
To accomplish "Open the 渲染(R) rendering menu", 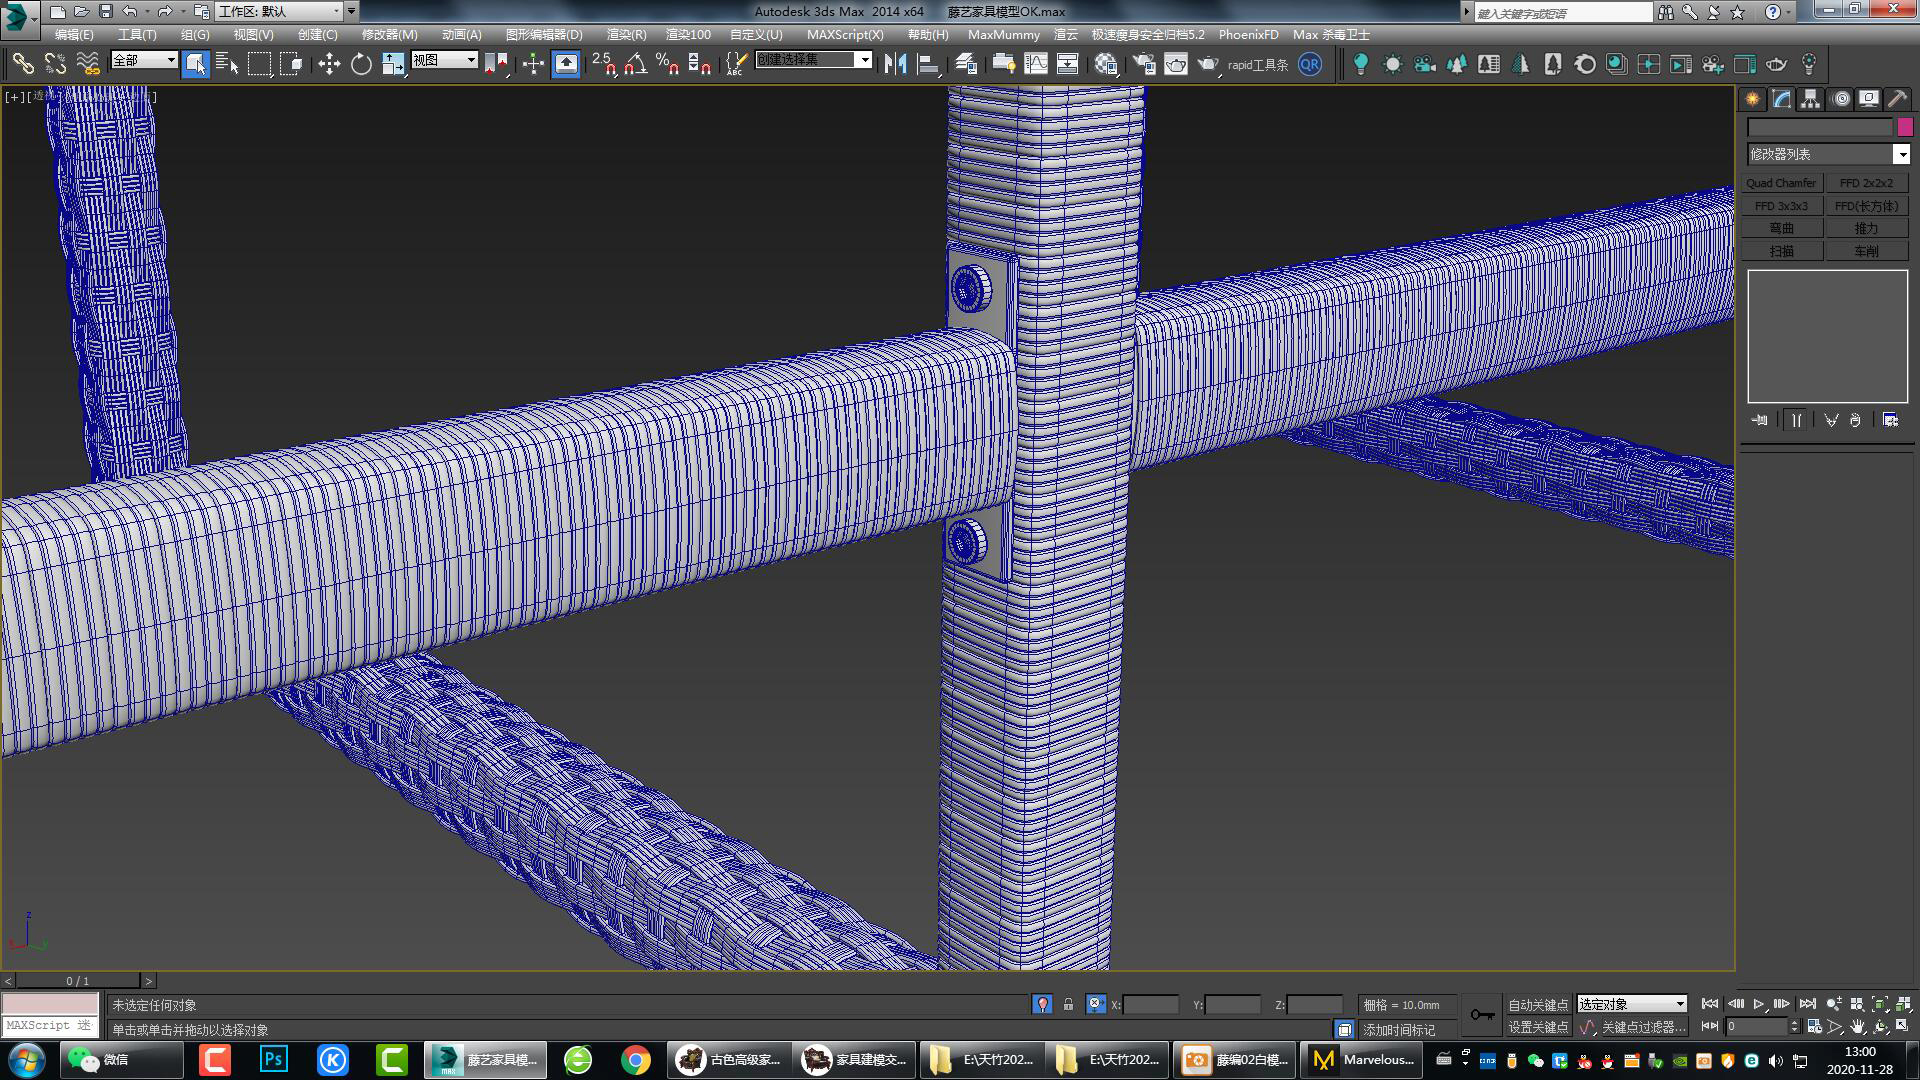I will (x=626, y=34).
